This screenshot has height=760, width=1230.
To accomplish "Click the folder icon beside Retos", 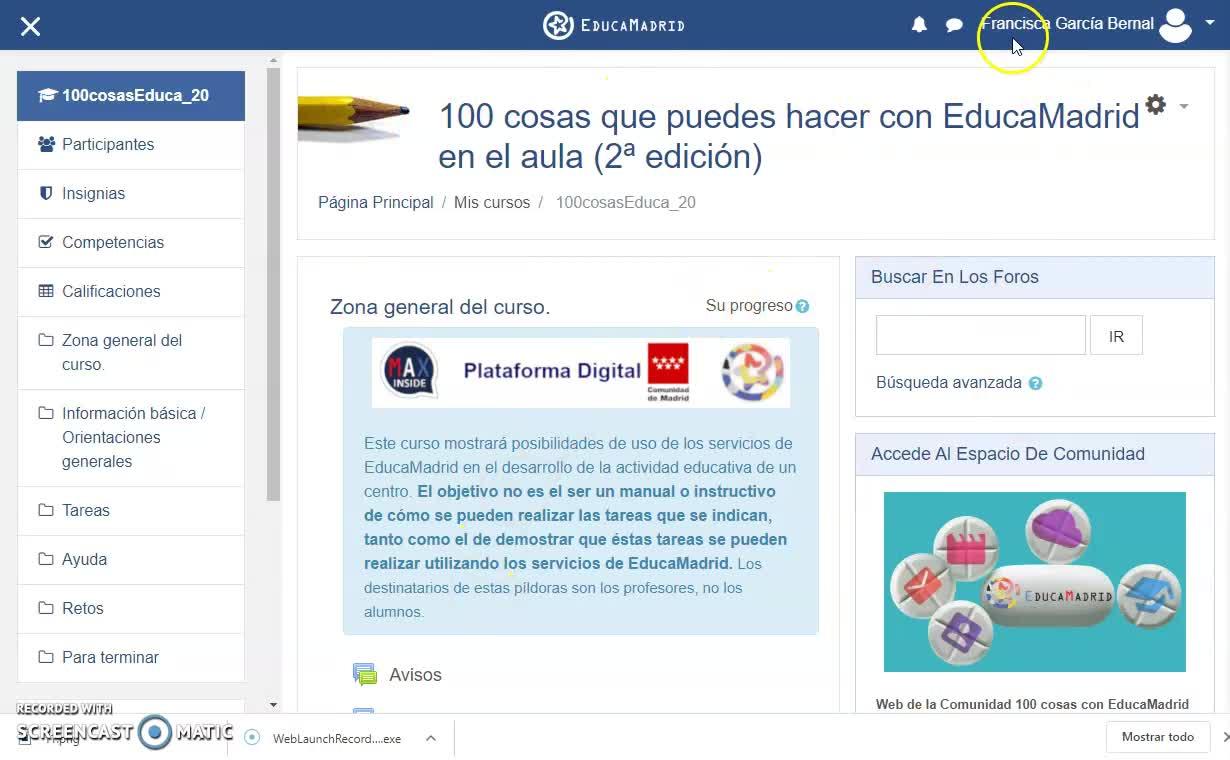I will tap(46, 608).
